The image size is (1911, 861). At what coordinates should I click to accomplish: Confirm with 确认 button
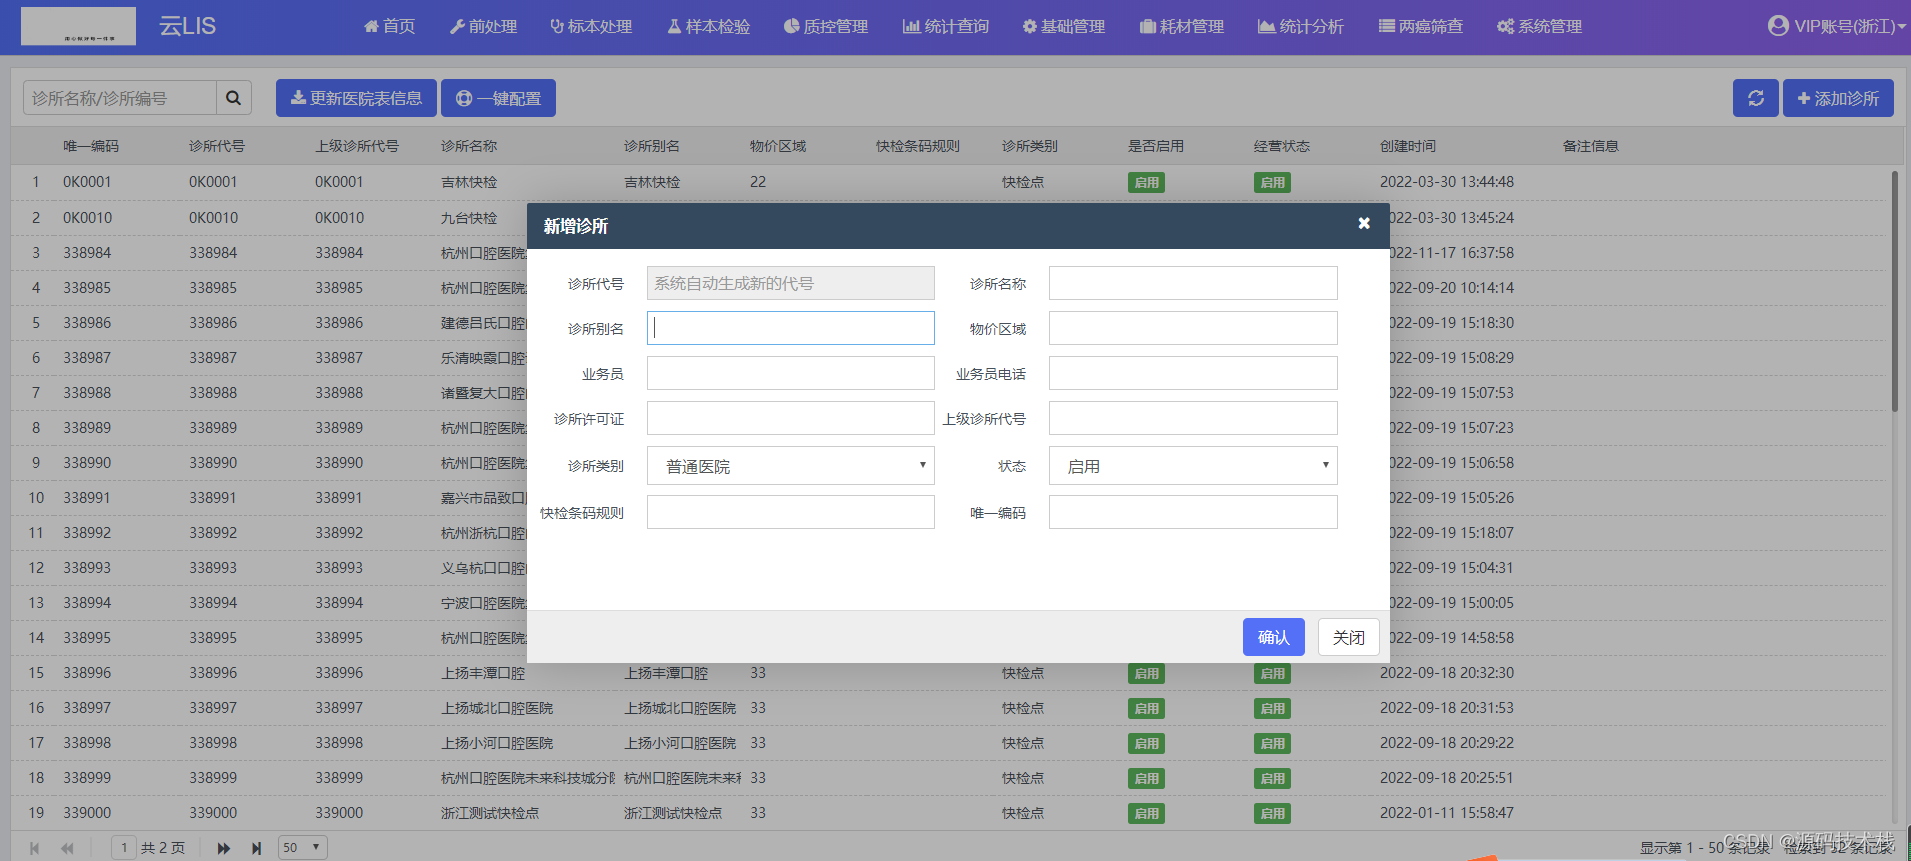[1273, 637]
